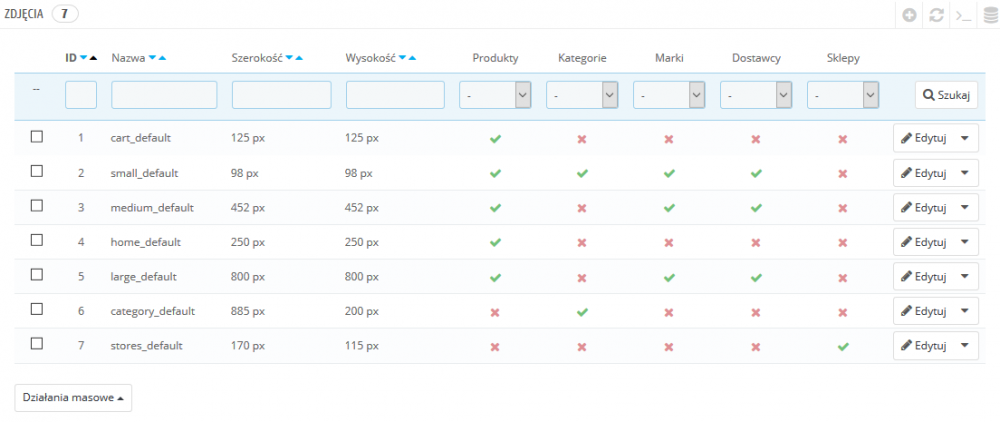Click the Szerokość filter input field
This screenshot has height=422, width=1000.
pyautogui.click(x=281, y=95)
